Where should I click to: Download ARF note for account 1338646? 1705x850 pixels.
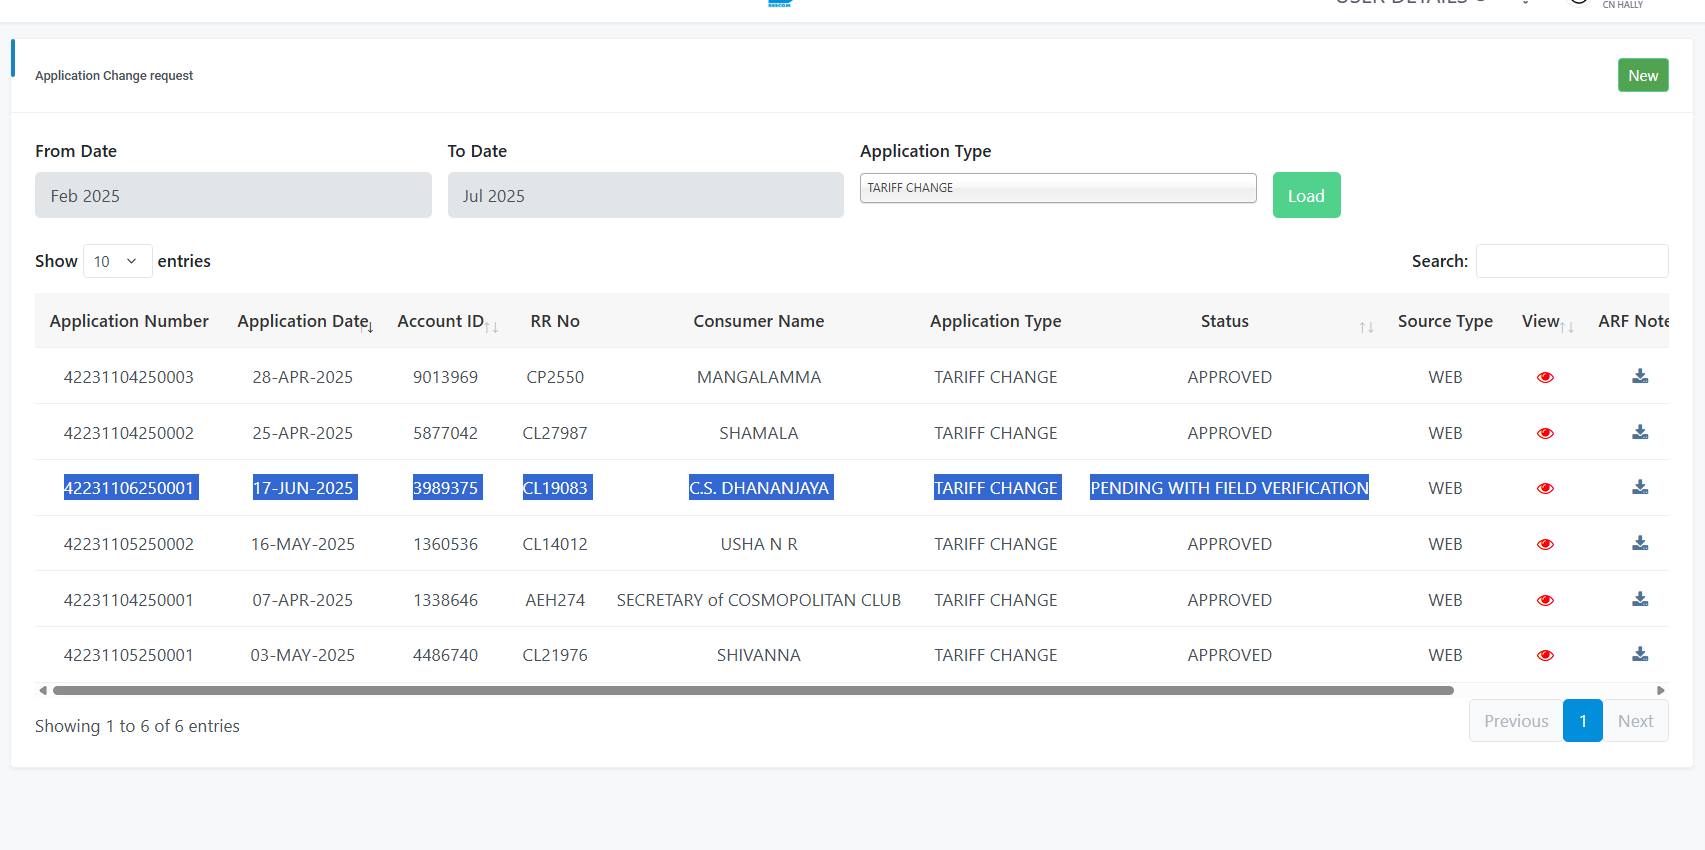[1640, 599]
